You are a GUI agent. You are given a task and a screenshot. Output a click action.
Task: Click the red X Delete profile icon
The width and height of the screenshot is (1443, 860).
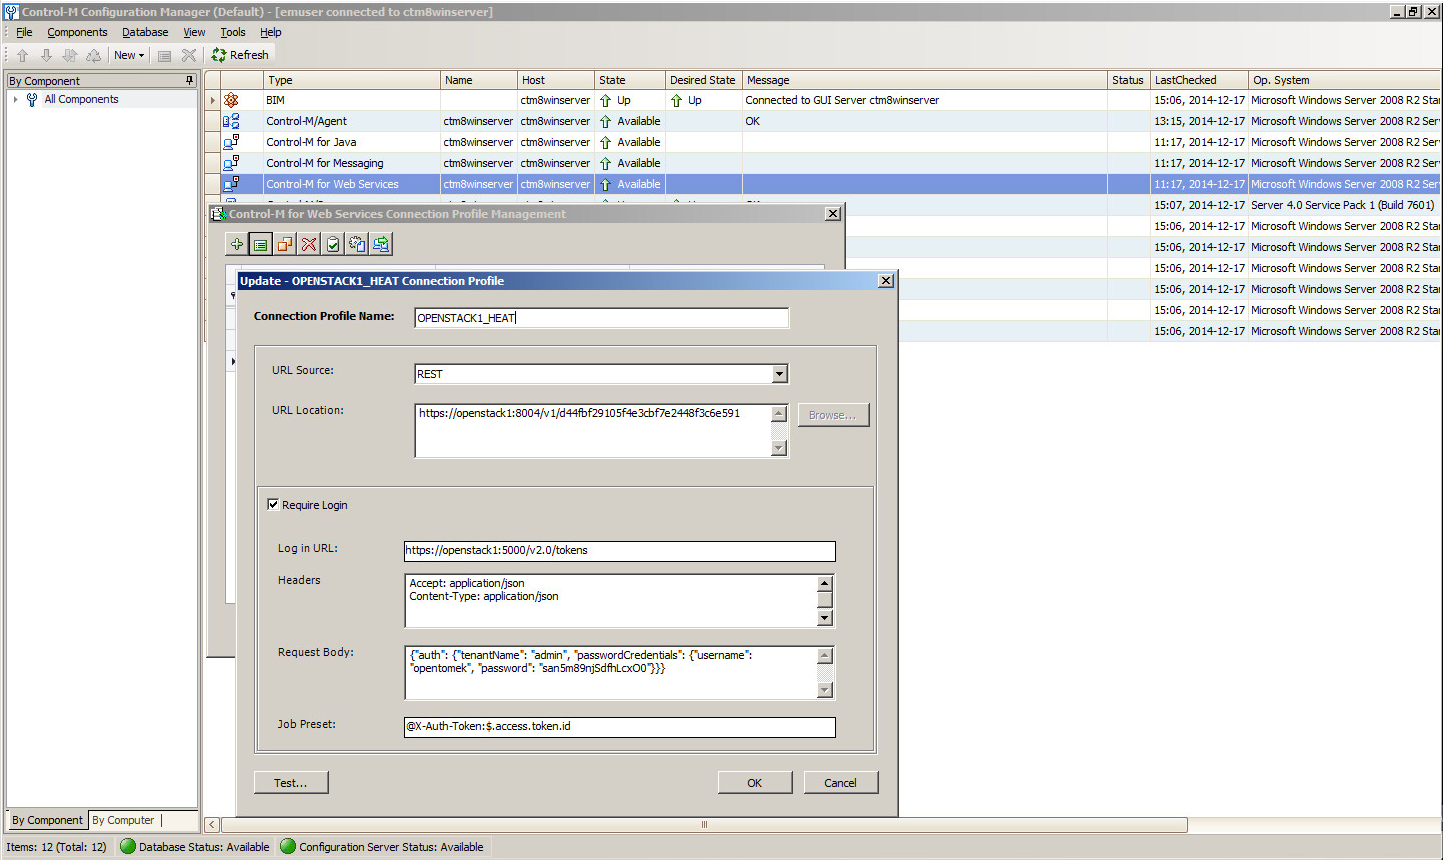309,244
